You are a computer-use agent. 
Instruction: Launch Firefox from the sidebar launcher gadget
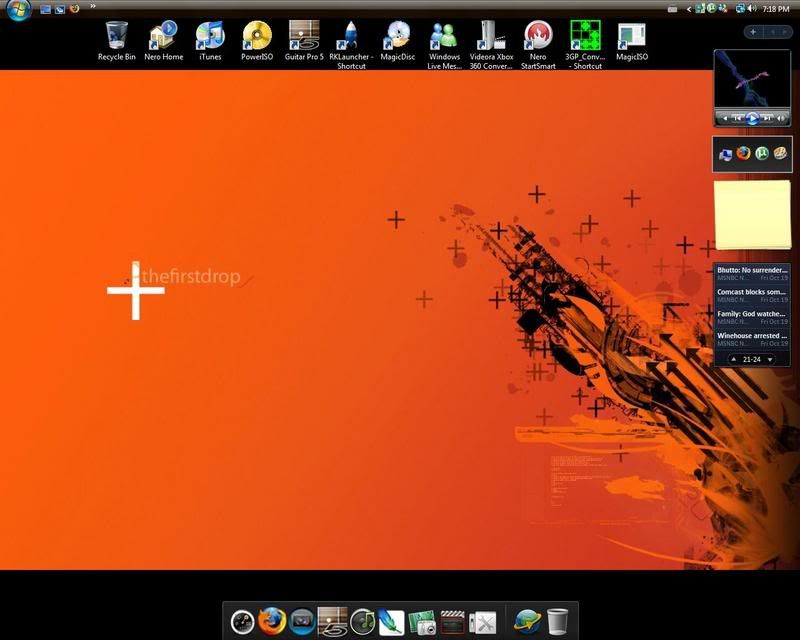pyautogui.click(x=743, y=153)
